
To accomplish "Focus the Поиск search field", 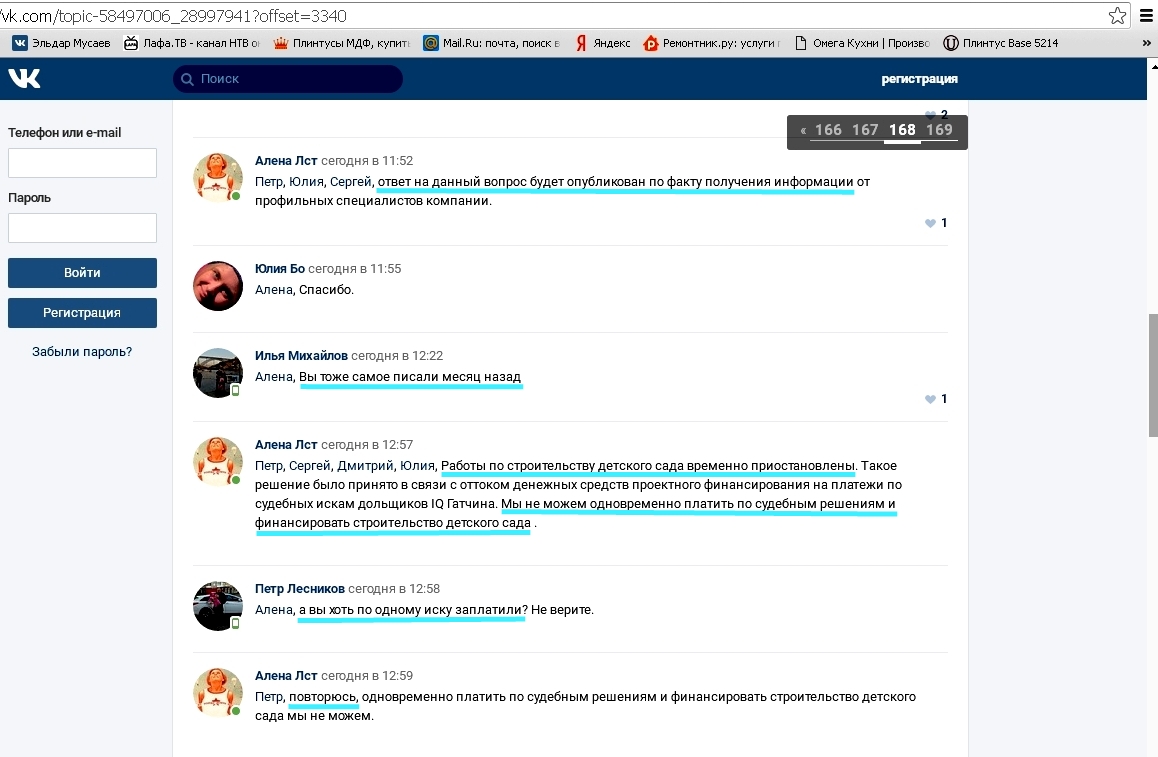I will [288, 79].
